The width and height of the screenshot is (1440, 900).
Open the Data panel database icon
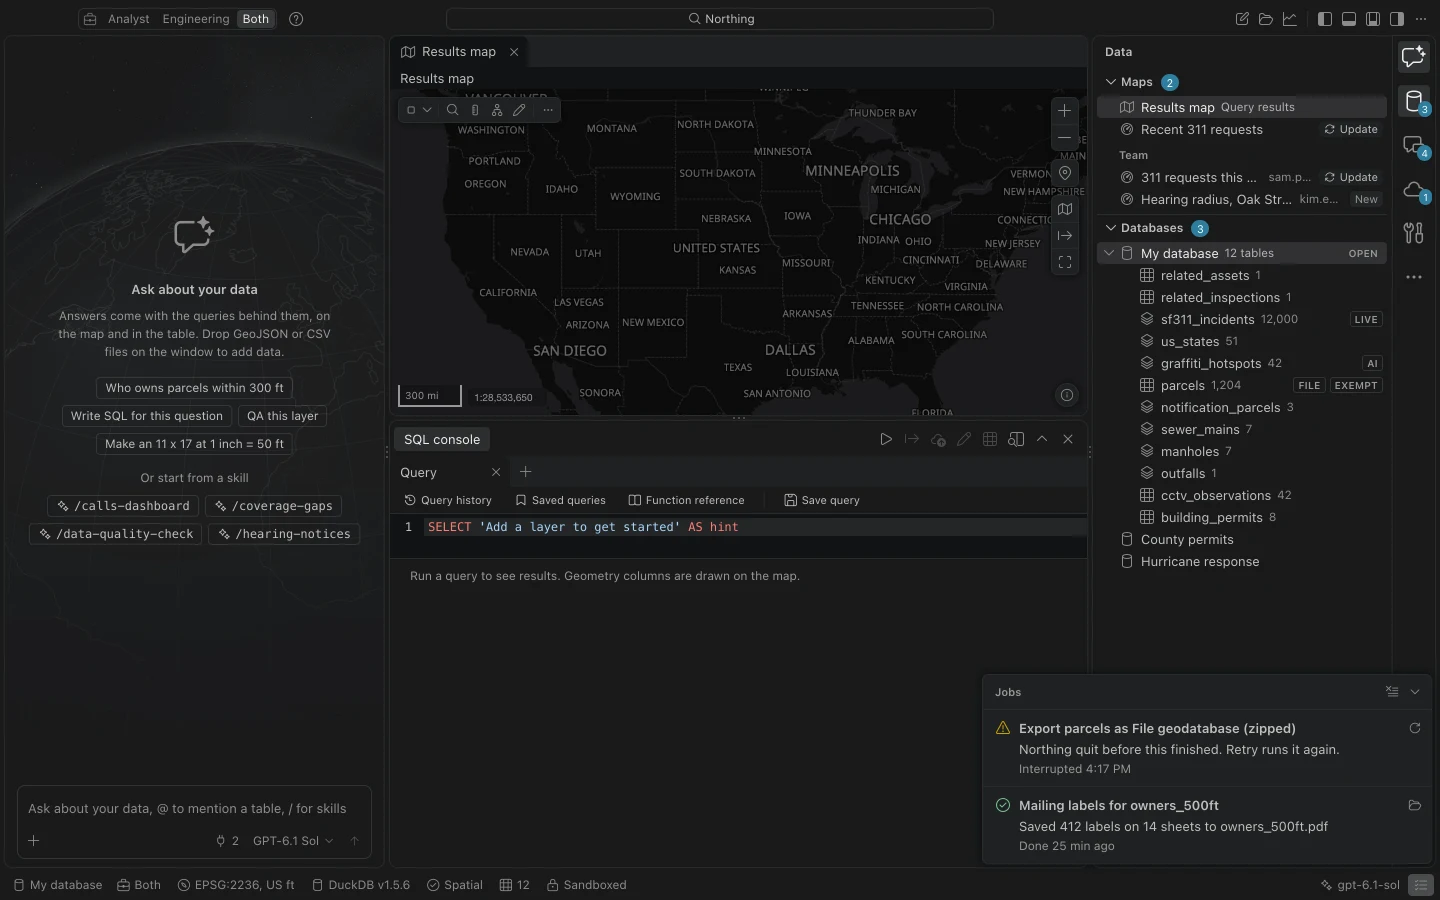pos(1413,101)
